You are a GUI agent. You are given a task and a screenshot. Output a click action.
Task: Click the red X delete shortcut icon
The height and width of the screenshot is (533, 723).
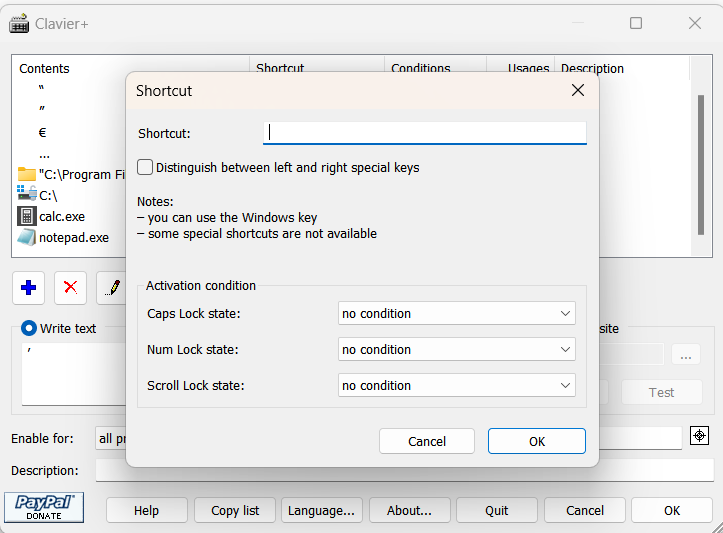(x=71, y=288)
